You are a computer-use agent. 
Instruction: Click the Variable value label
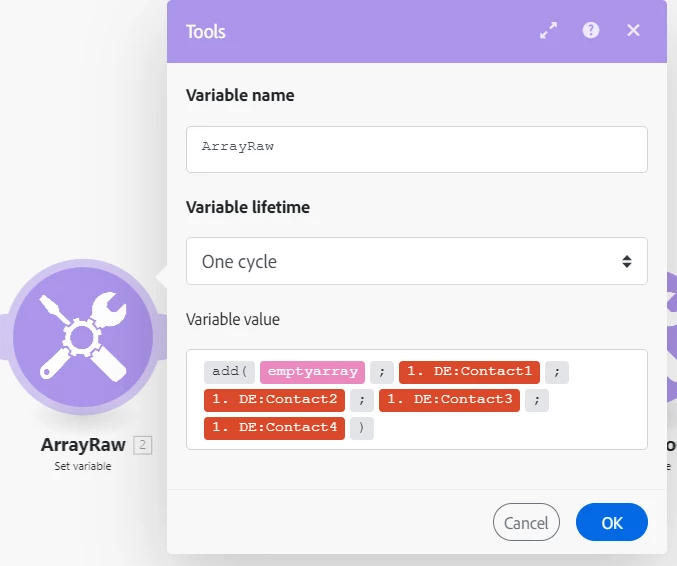tap(233, 319)
